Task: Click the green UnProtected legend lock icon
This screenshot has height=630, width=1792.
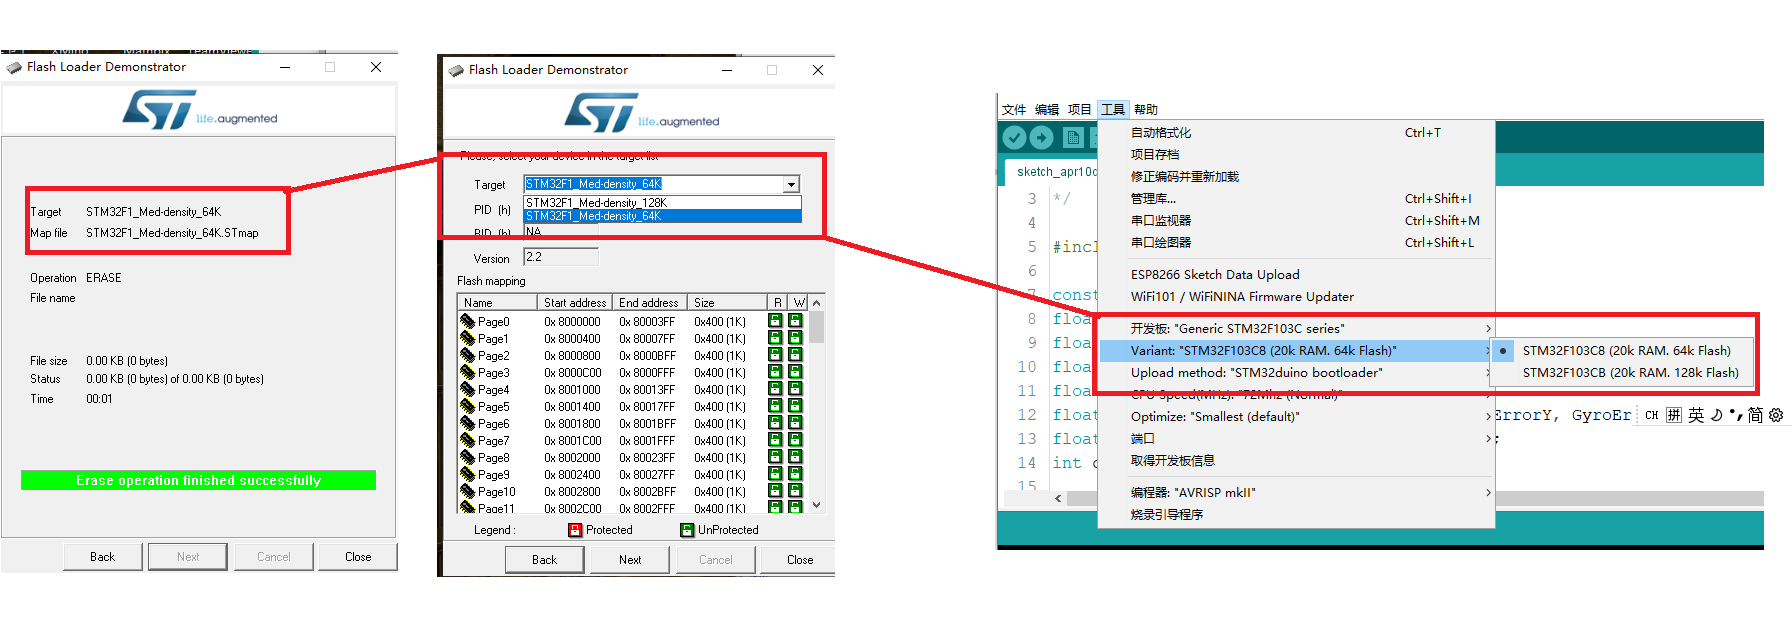Action: 687,530
